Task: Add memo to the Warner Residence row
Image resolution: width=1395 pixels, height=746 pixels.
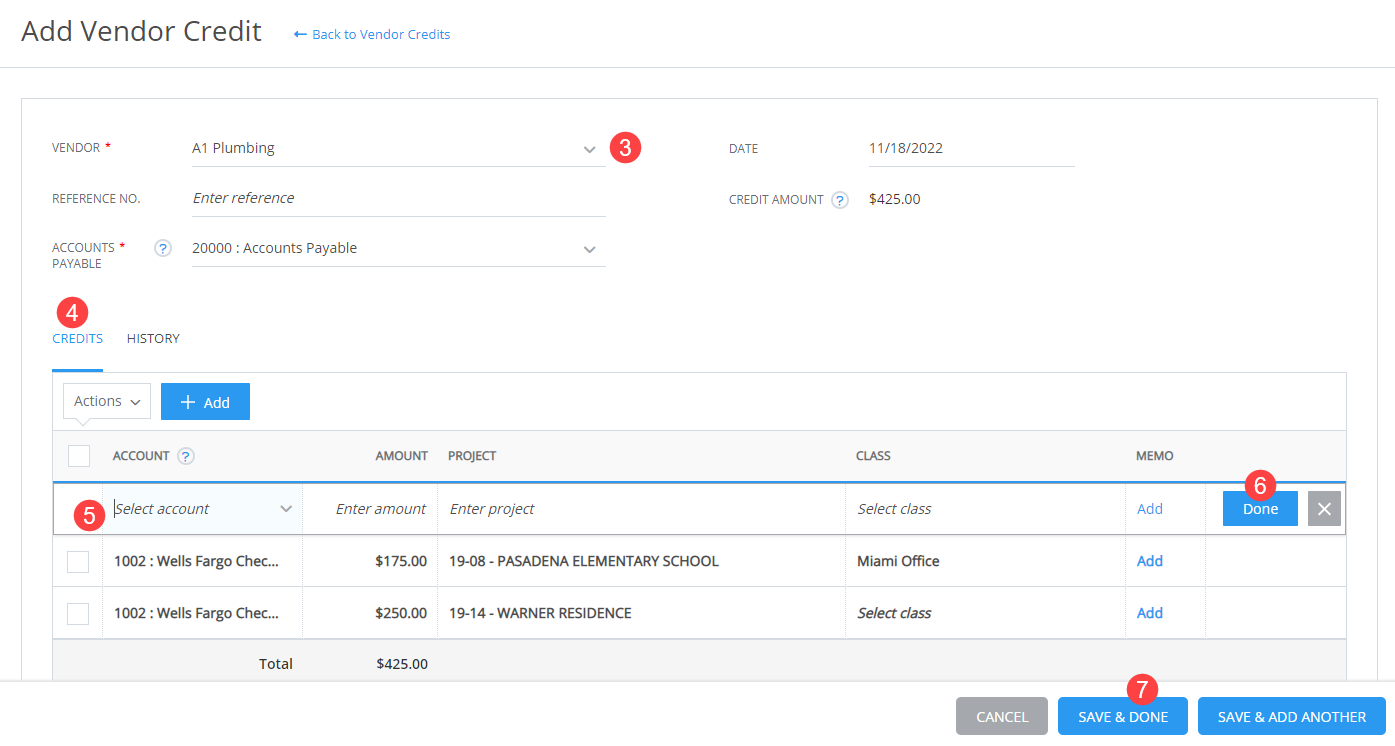Action: (x=1150, y=613)
